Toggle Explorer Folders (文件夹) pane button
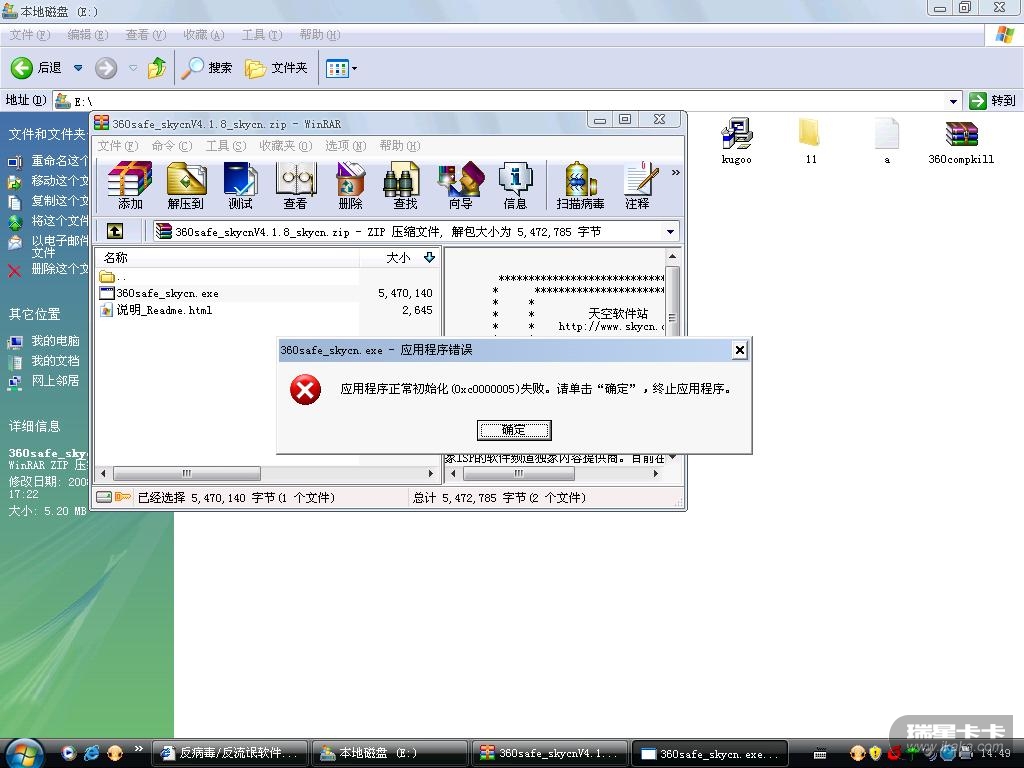This screenshot has width=1024, height=768. click(276, 67)
